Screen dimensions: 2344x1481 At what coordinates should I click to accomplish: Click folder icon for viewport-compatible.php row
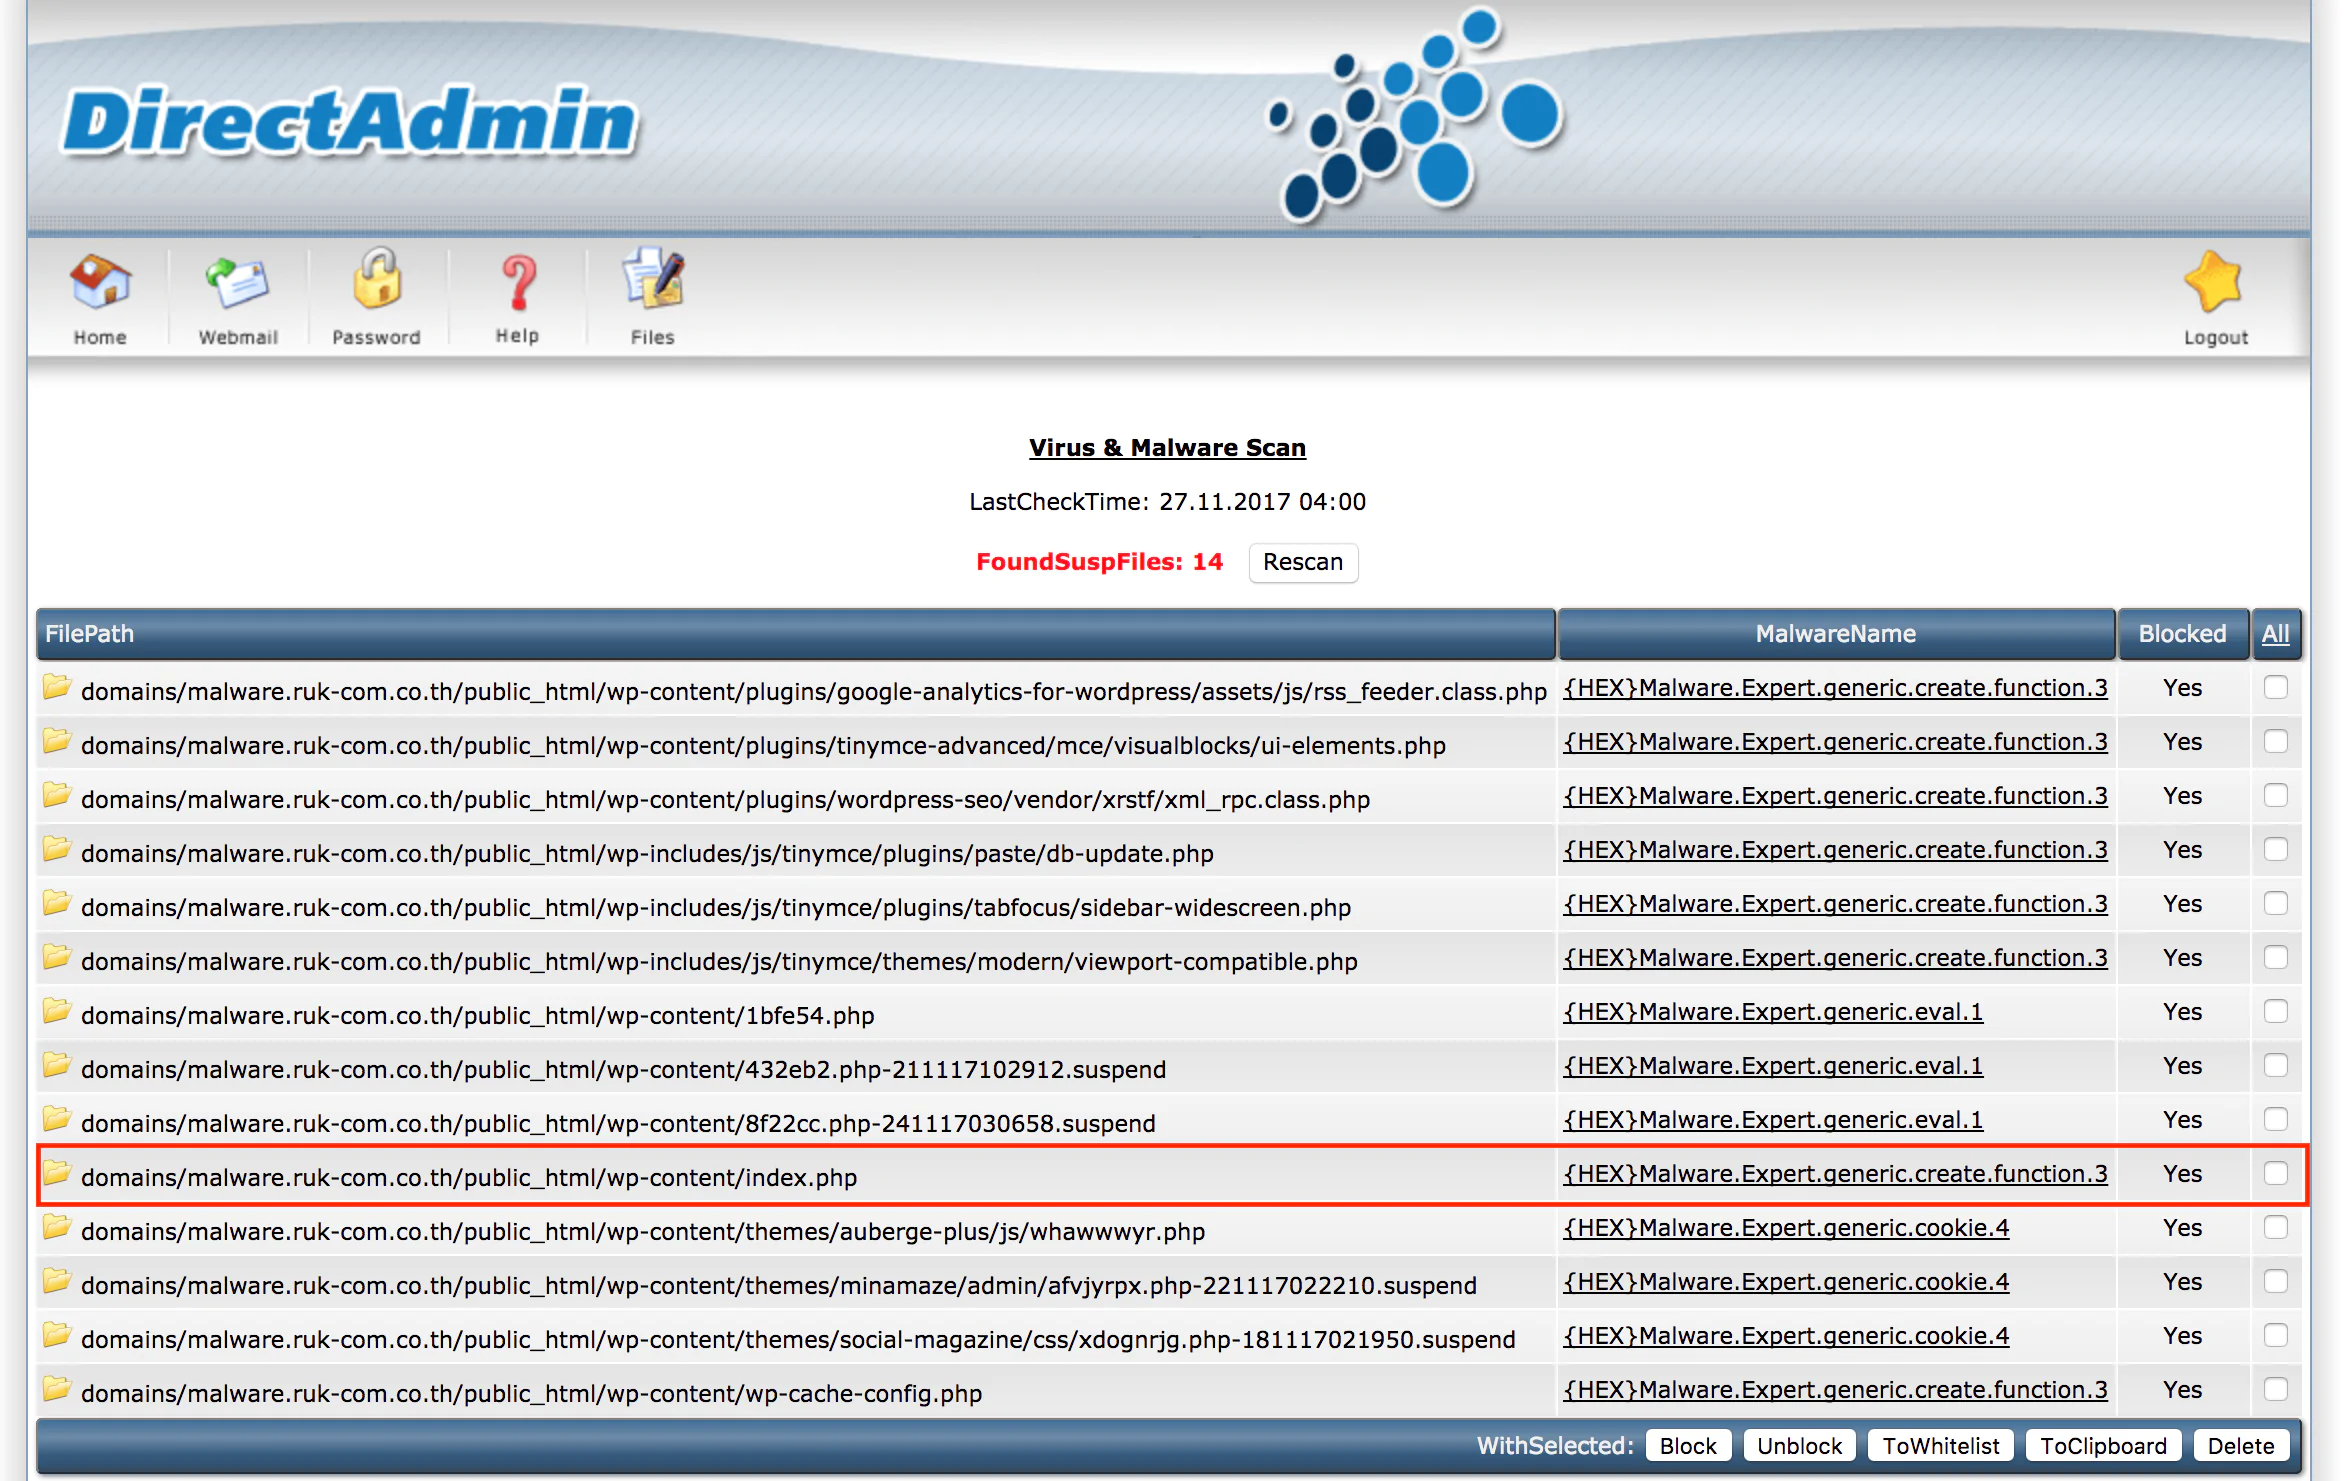57,958
